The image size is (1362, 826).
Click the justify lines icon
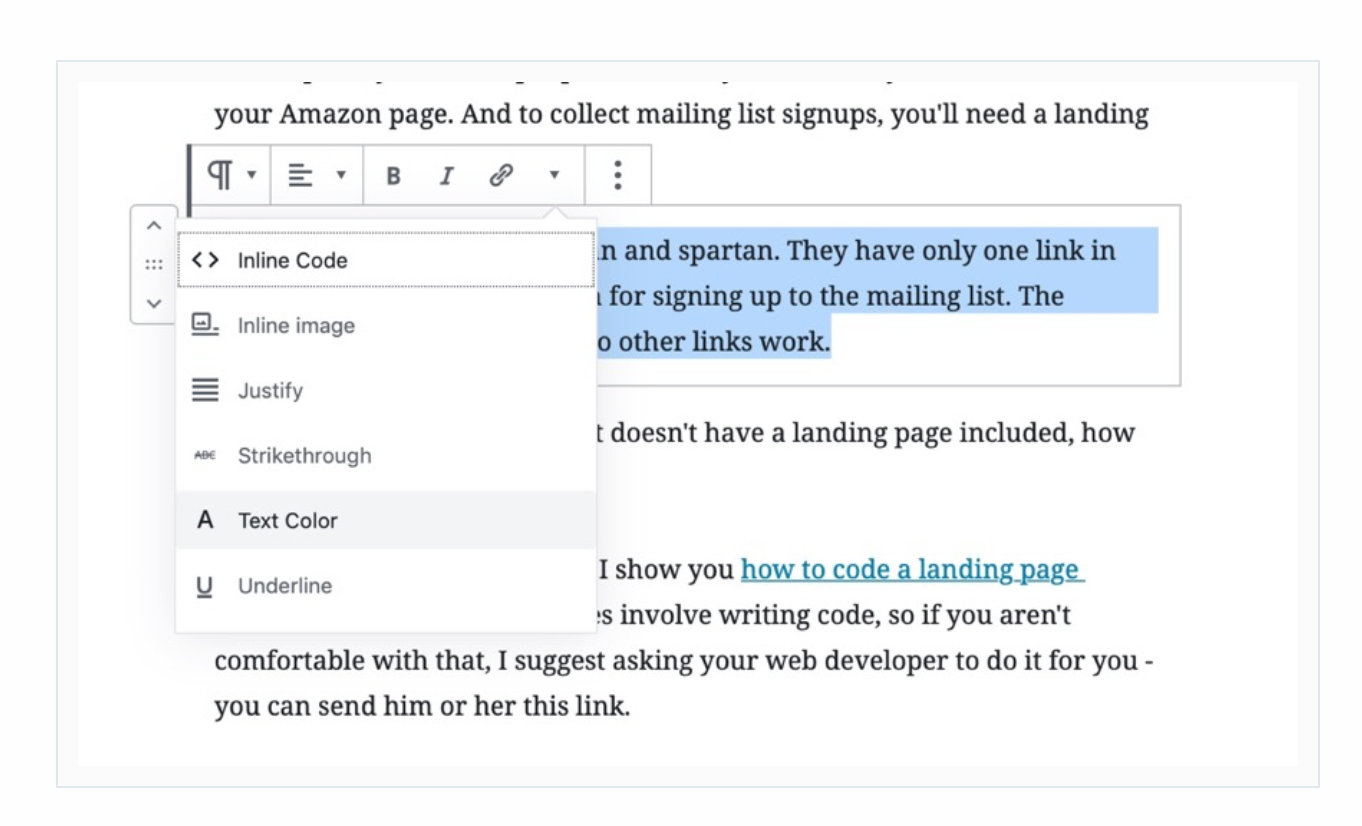coord(205,390)
